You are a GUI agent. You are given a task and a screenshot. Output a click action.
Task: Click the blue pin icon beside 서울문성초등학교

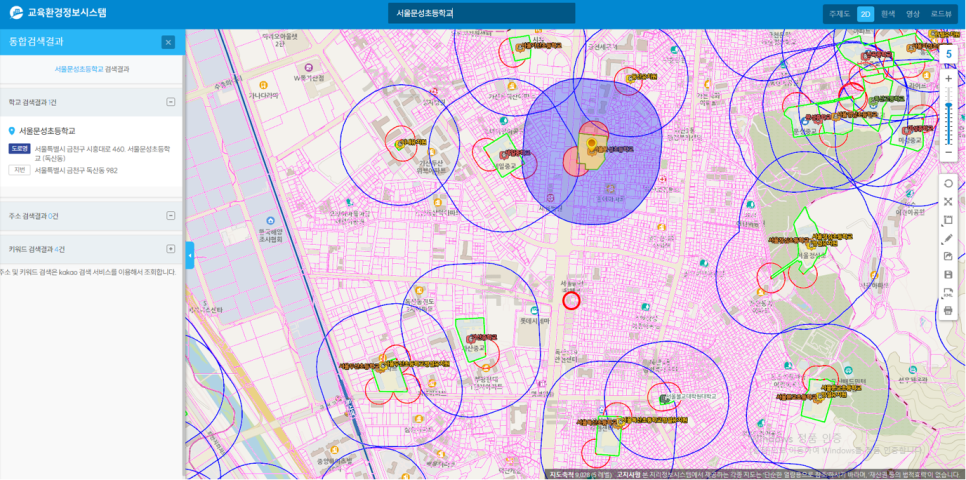pos(12,131)
